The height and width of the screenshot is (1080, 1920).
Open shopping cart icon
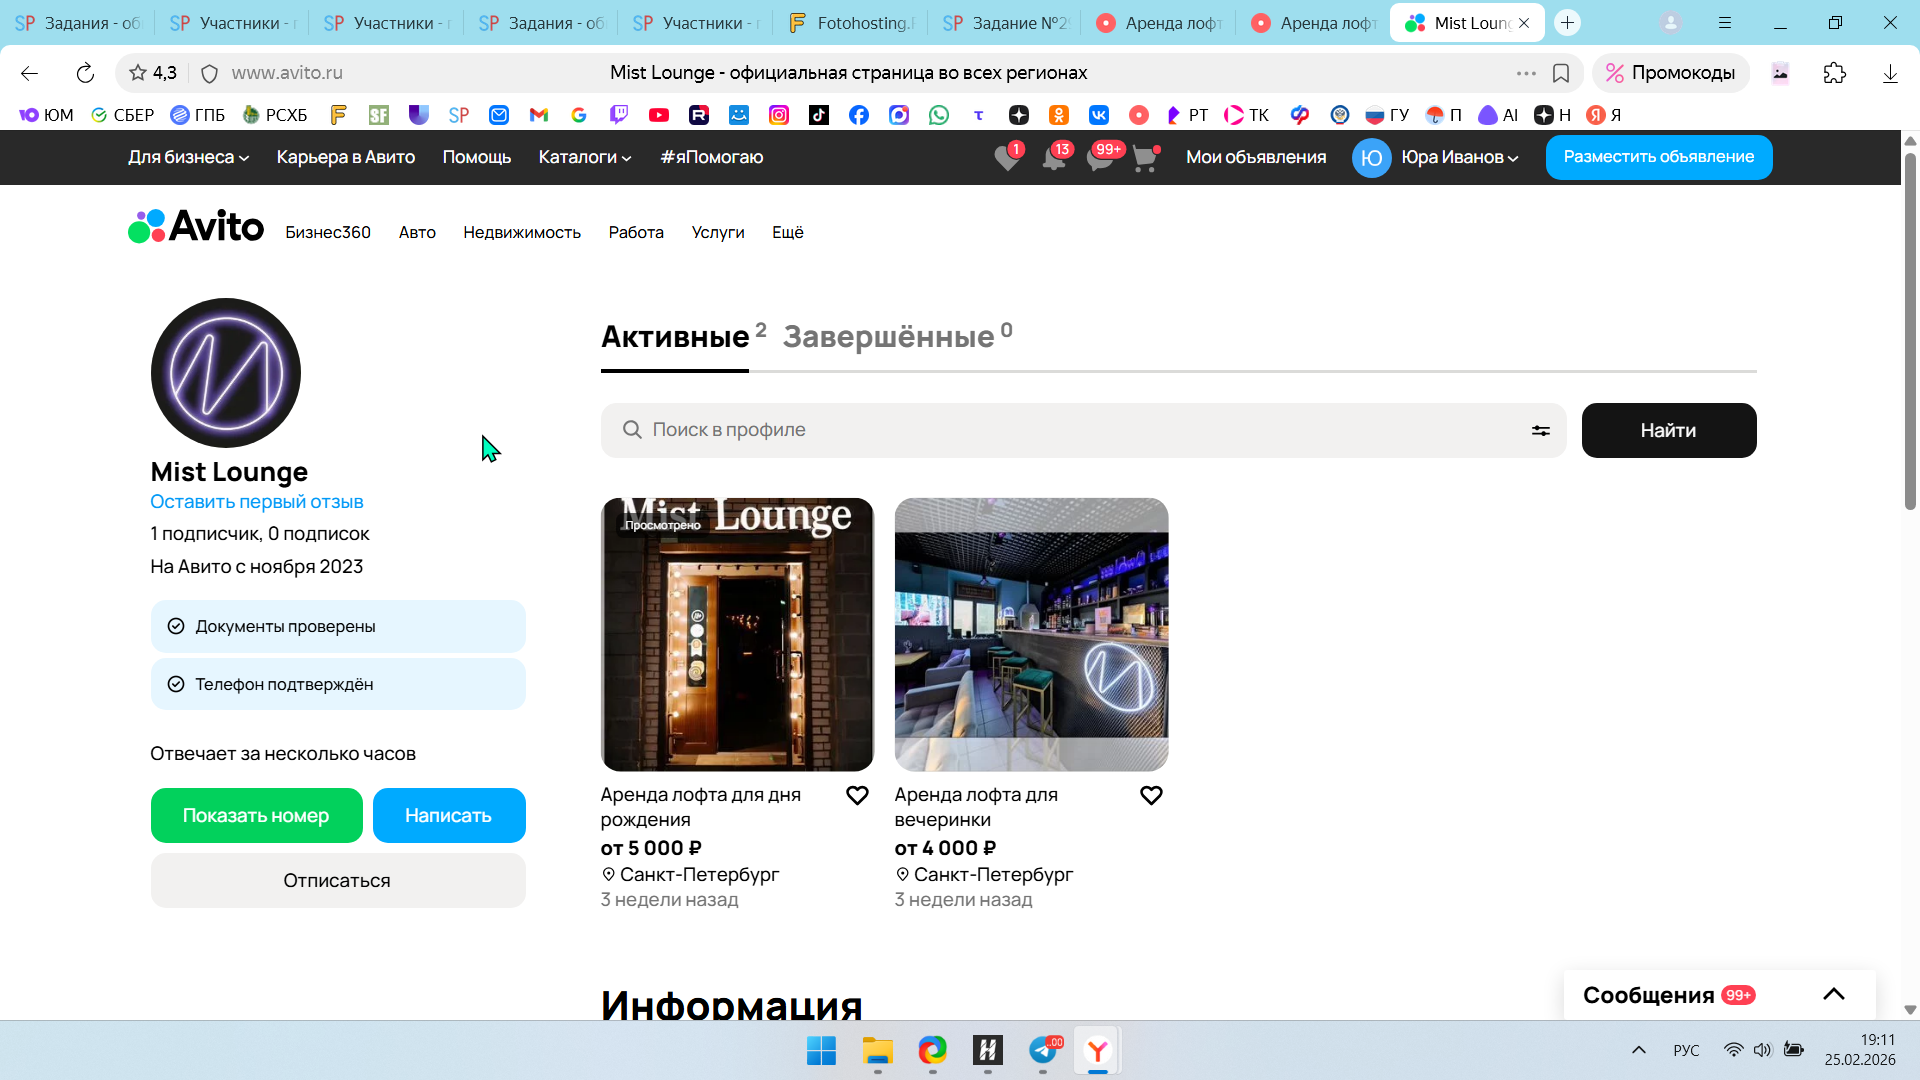[x=1145, y=158]
